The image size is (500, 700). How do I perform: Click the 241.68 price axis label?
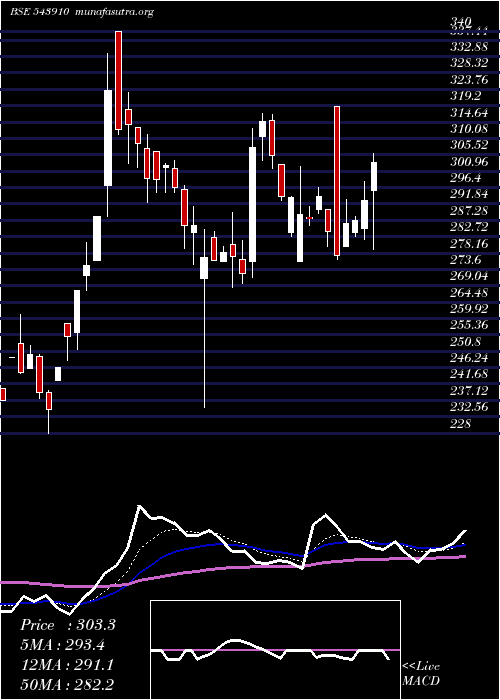[x=468, y=375]
